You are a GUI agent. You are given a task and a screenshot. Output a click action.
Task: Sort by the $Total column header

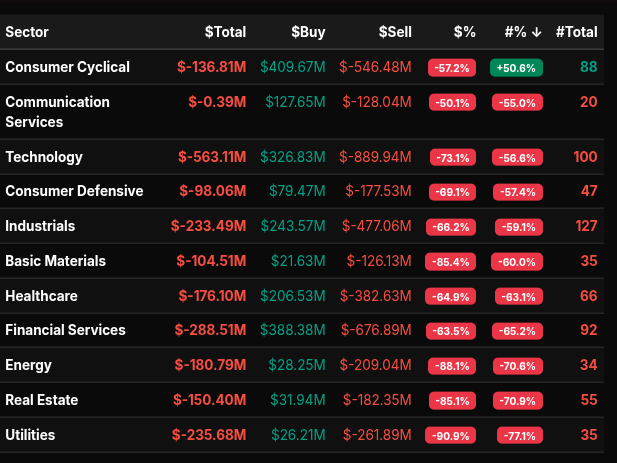pyautogui.click(x=225, y=32)
